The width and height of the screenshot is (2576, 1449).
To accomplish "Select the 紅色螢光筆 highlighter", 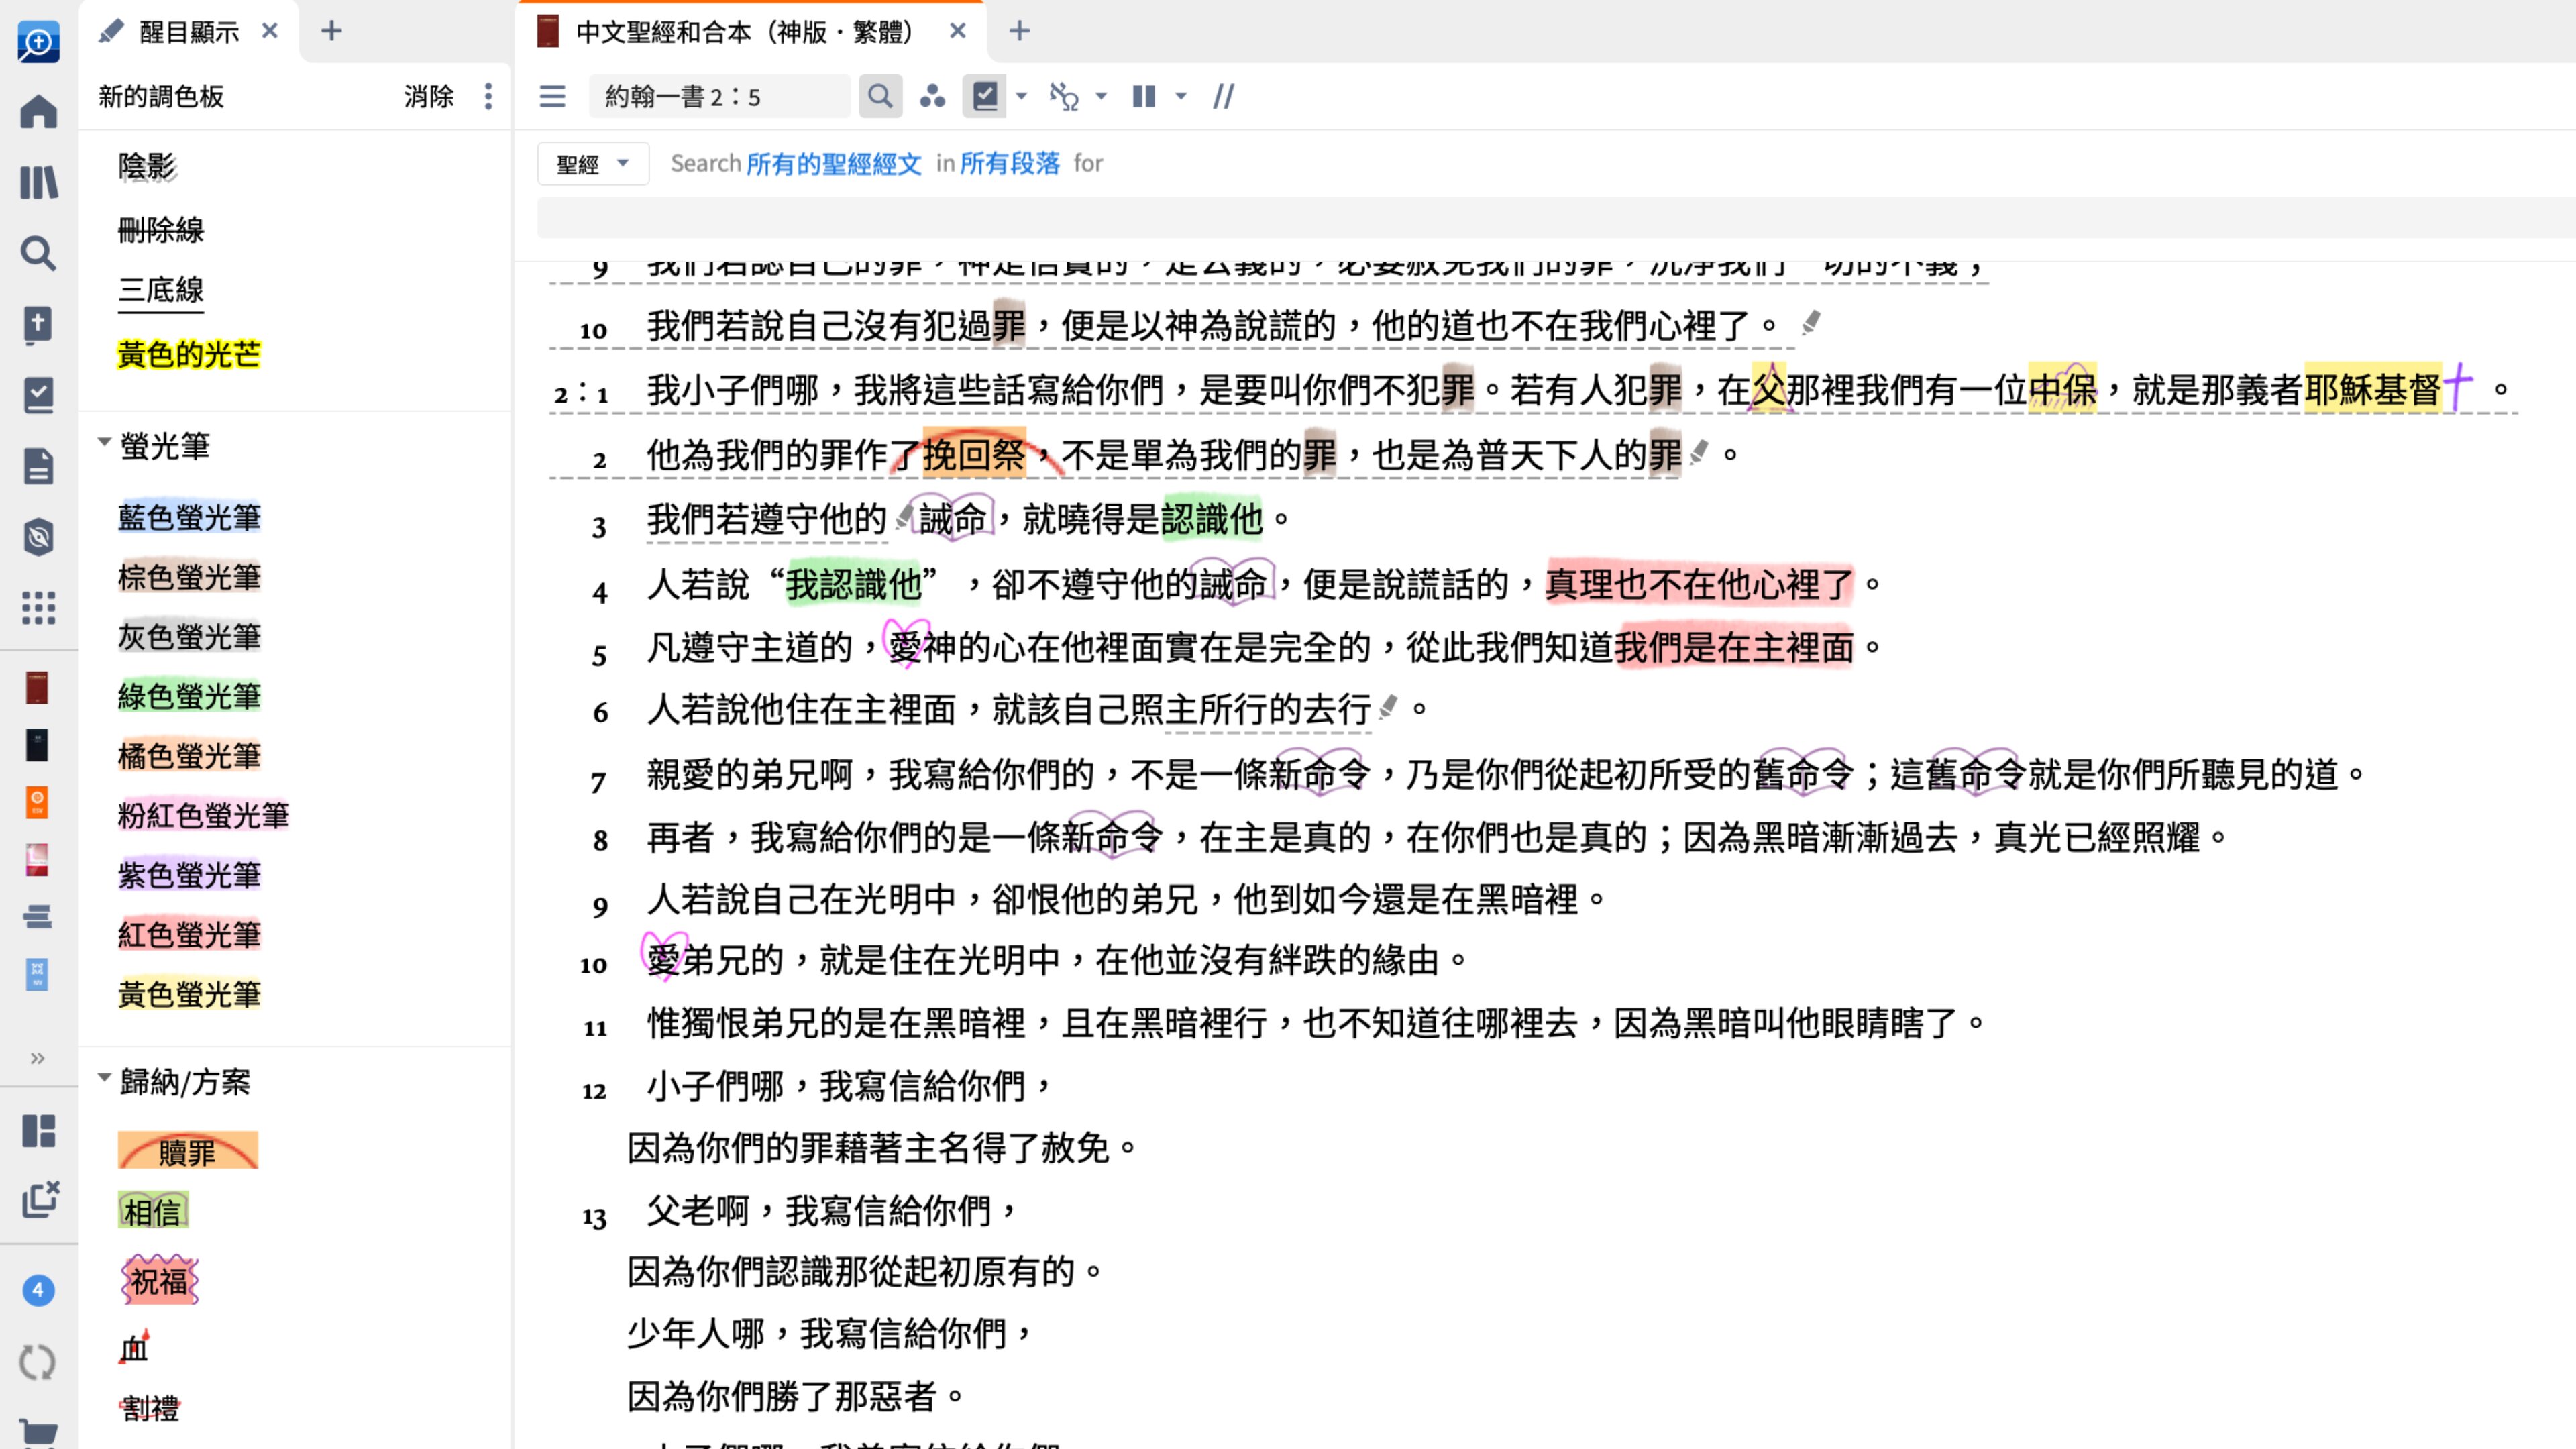I will [x=189, y=935].
